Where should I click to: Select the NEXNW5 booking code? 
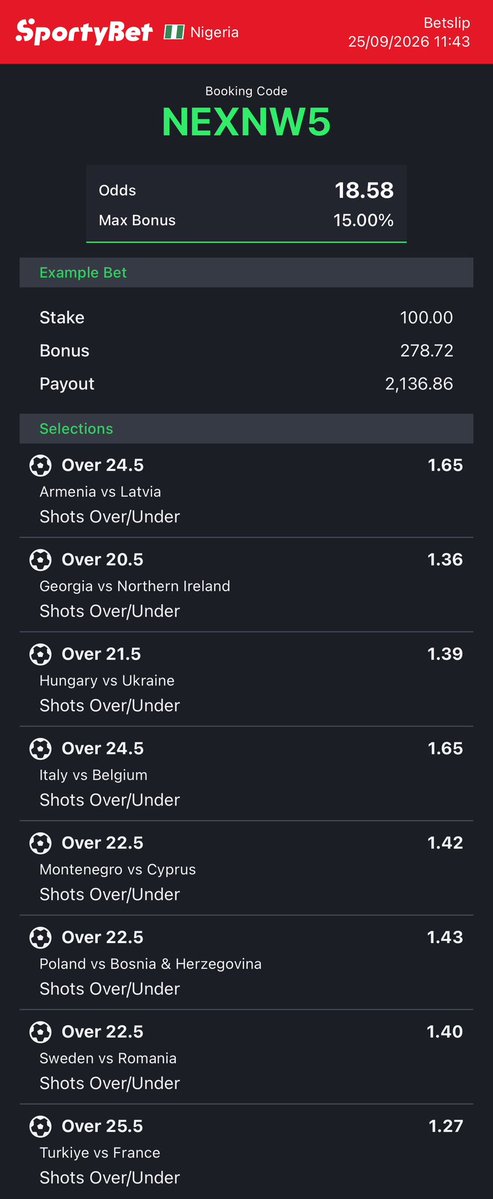coord(246,122)
